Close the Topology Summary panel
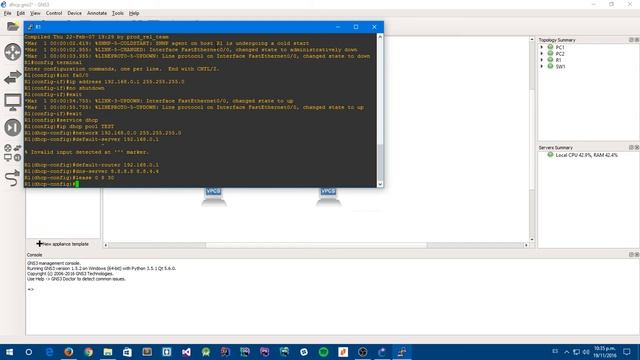The height and width of the screenshot is (360, 640). [x=636, y=40]
